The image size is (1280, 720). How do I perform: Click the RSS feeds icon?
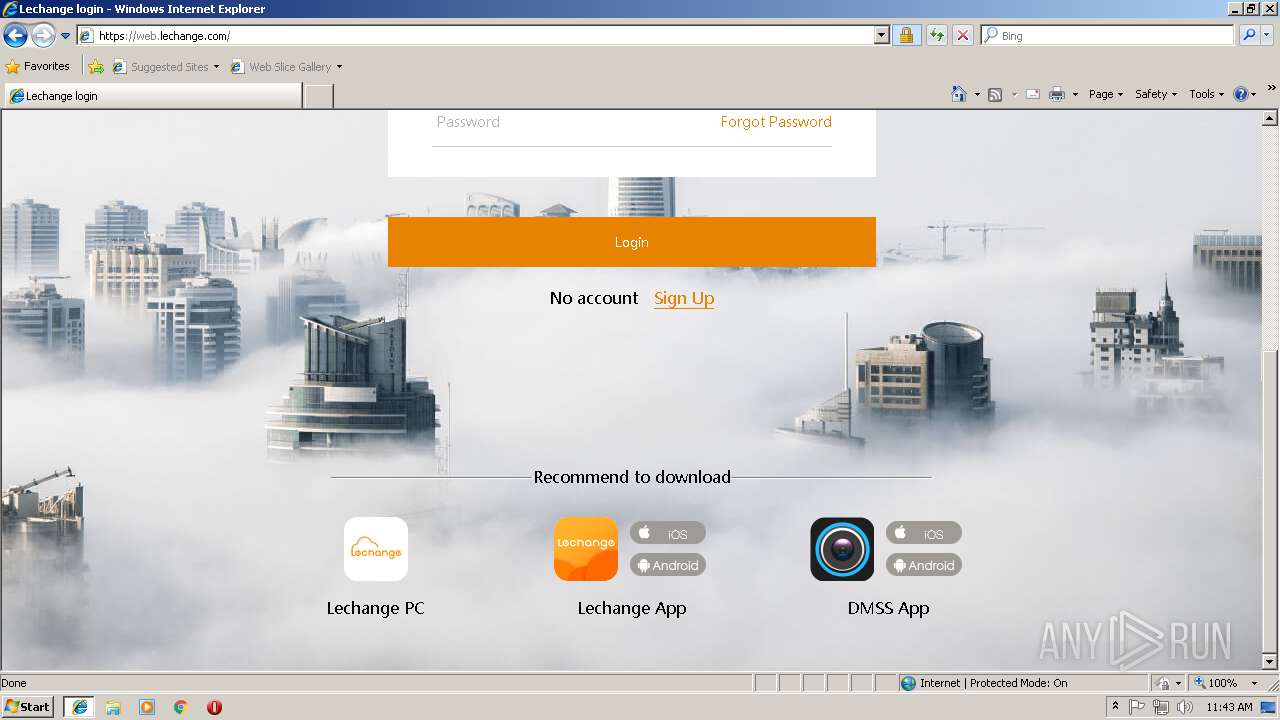[995, 94]
